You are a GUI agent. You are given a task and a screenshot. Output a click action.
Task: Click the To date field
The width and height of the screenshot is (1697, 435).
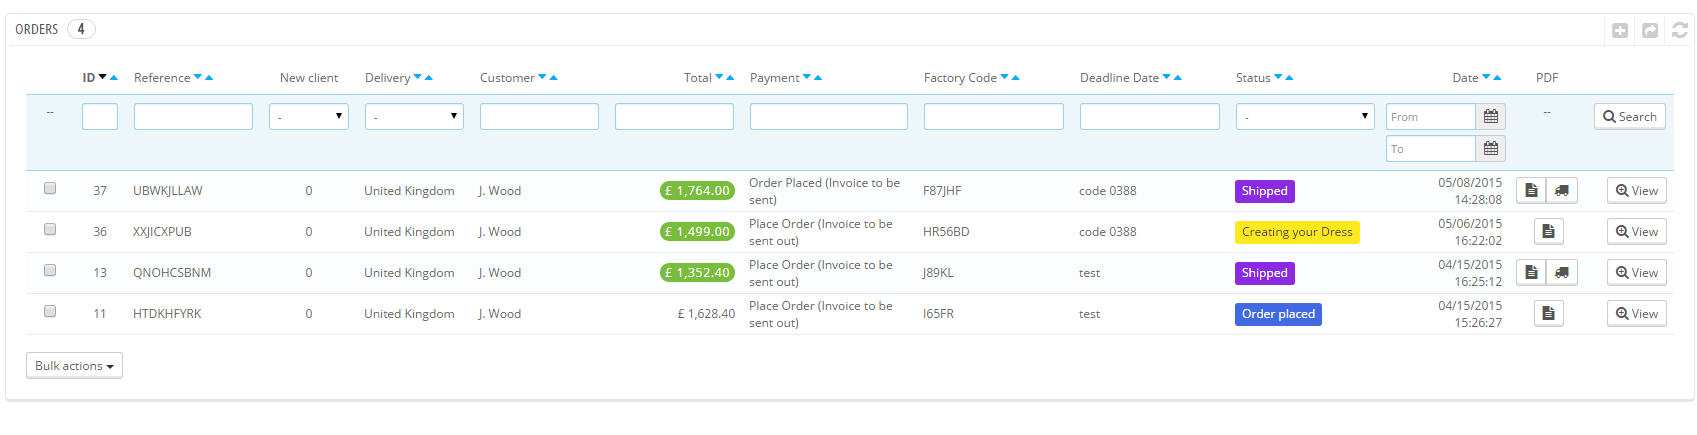[x=1431, y=149]
